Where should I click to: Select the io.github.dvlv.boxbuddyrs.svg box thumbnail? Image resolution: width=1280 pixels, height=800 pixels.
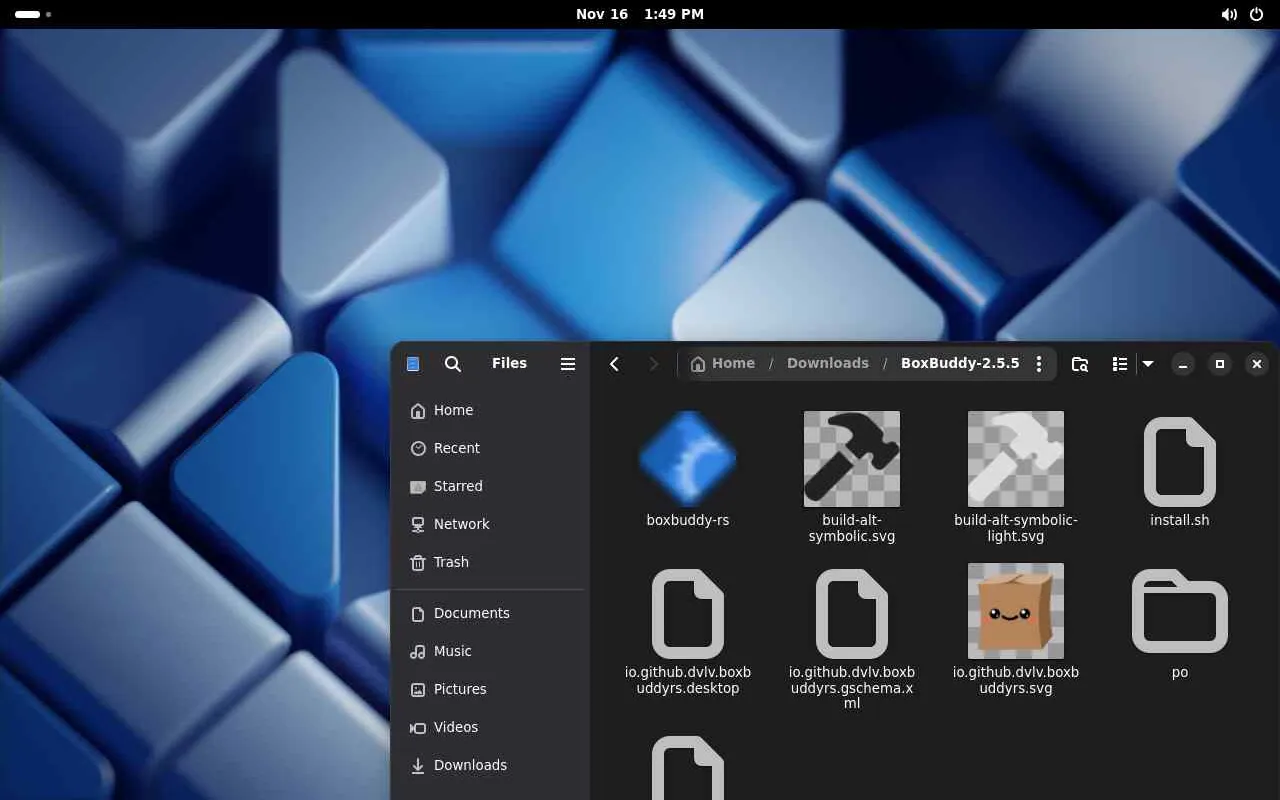[x=1016, y=611]
